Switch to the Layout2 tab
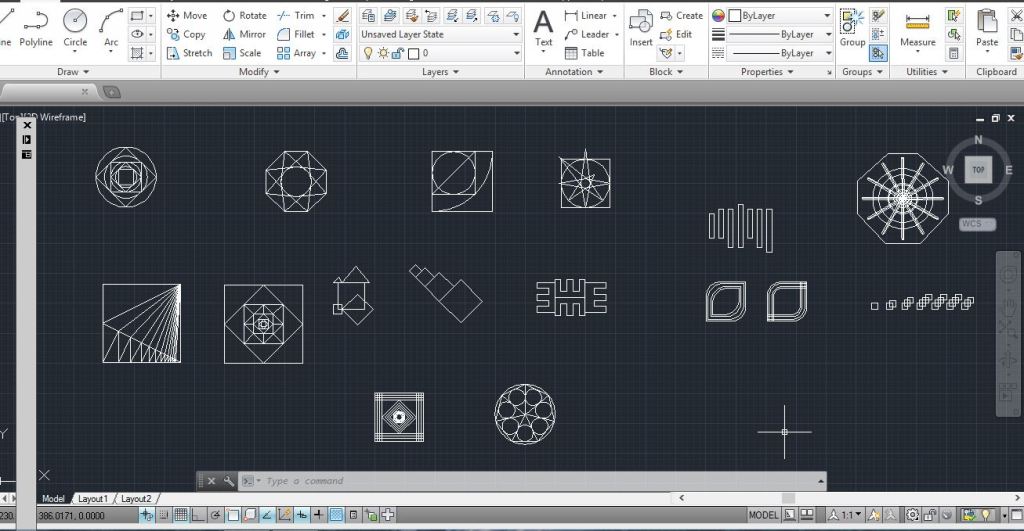The image size is (1024, 531). (x=136, y=498)
